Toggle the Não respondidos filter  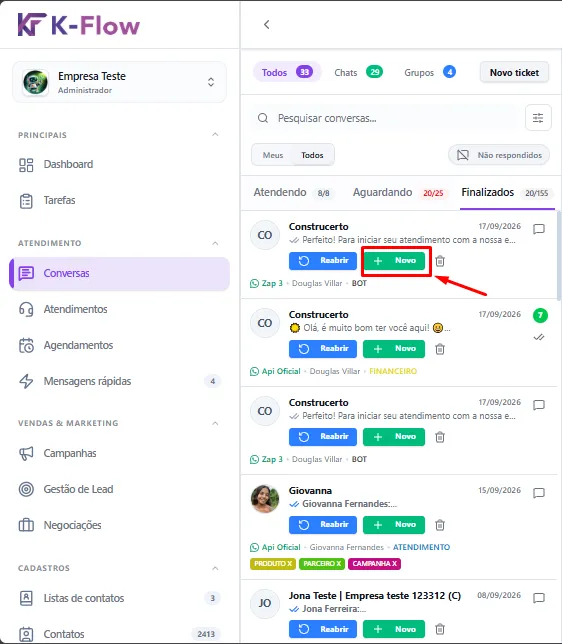499,155
